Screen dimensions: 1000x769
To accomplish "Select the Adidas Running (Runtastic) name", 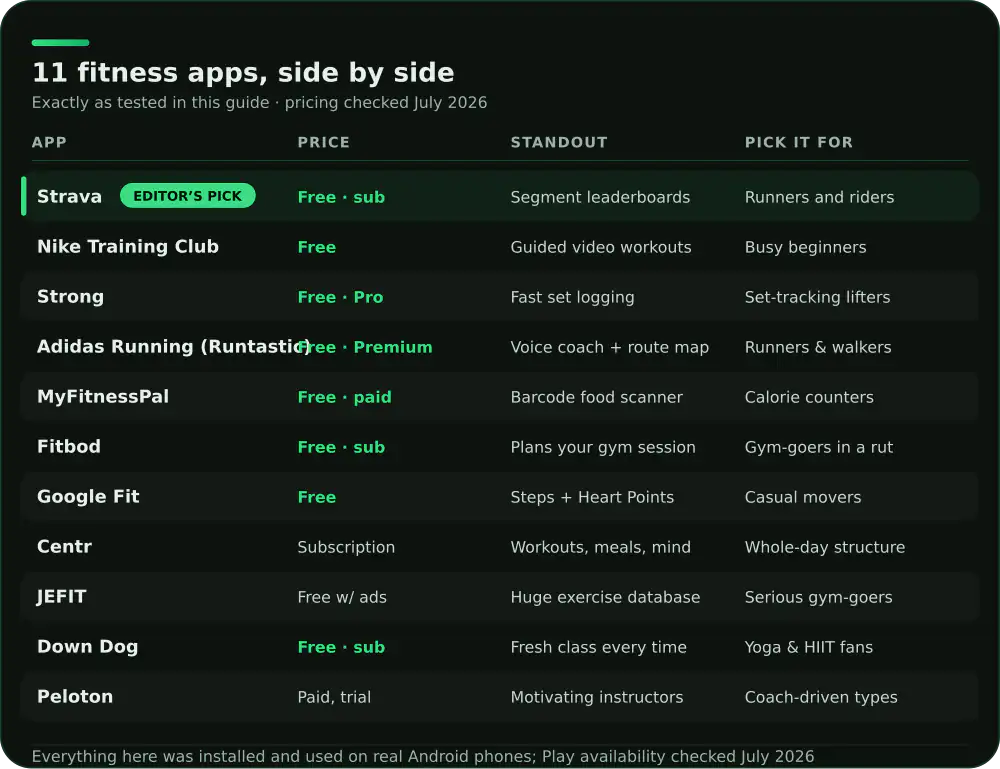I will coord(173,346).
